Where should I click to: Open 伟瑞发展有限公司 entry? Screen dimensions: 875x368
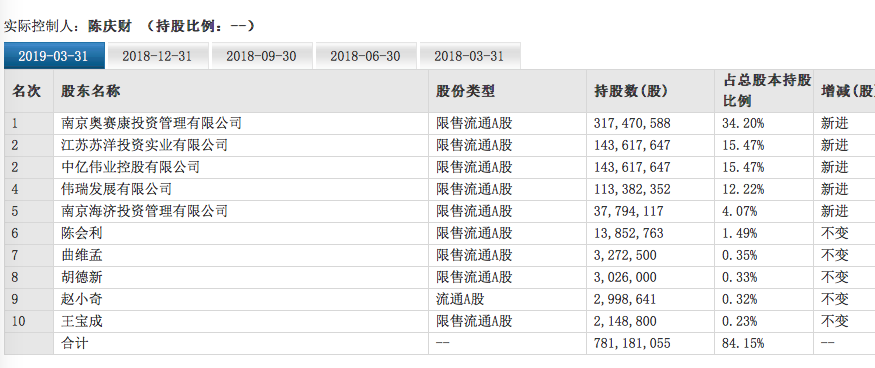[116, 189]
